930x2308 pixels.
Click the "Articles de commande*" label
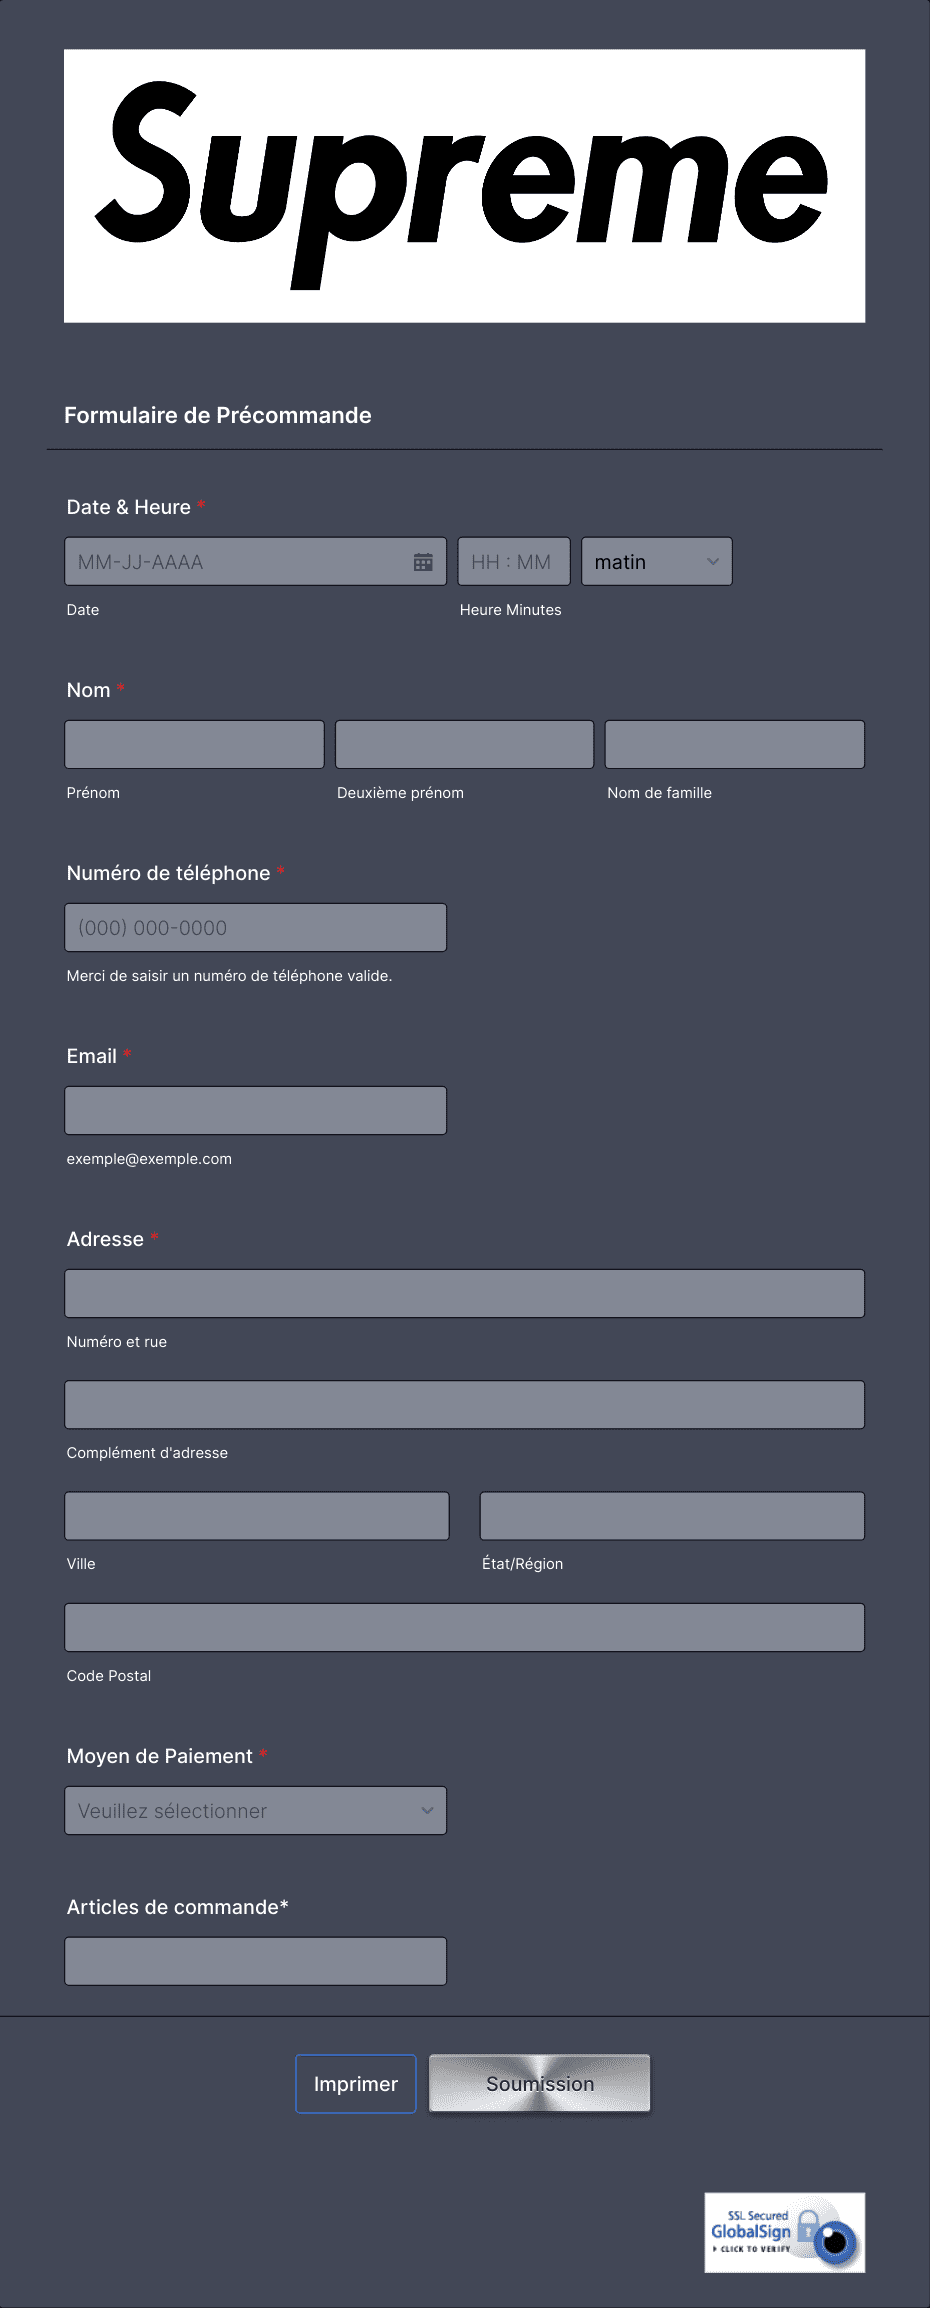pos(178,1907)
